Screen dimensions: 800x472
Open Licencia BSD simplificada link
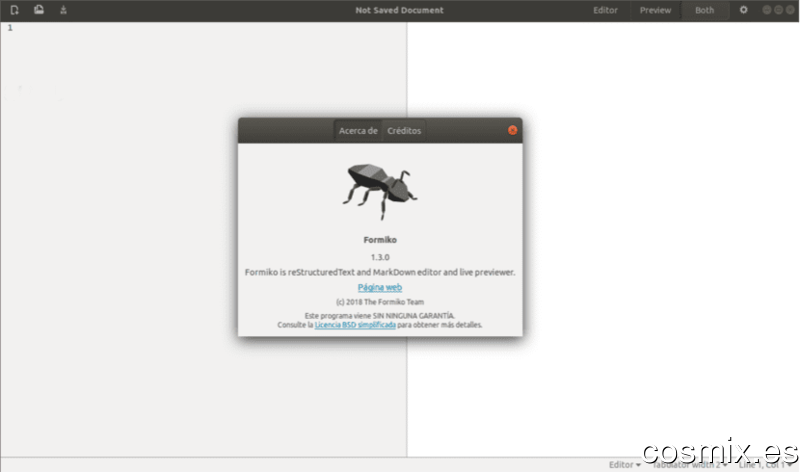click(x=355, y=325)
